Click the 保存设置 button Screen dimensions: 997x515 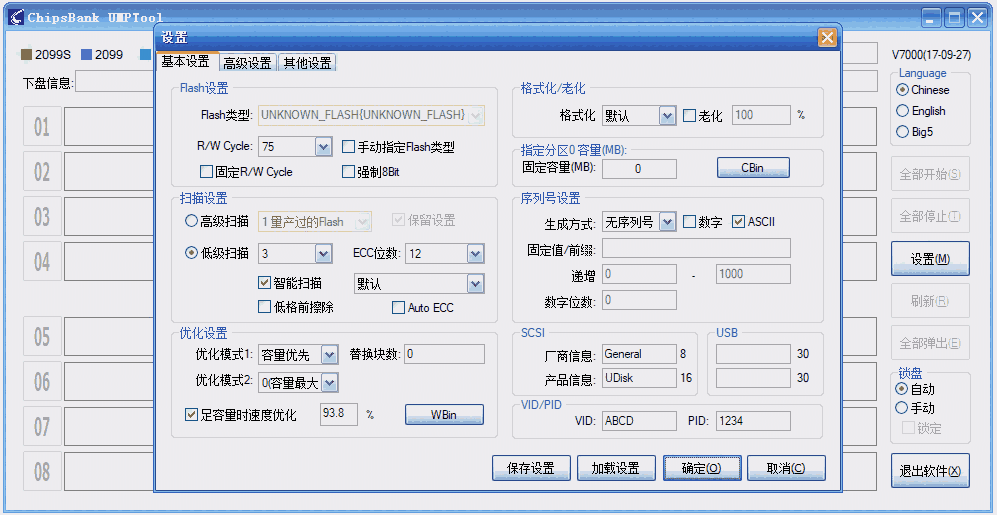(x=531, y=469)
